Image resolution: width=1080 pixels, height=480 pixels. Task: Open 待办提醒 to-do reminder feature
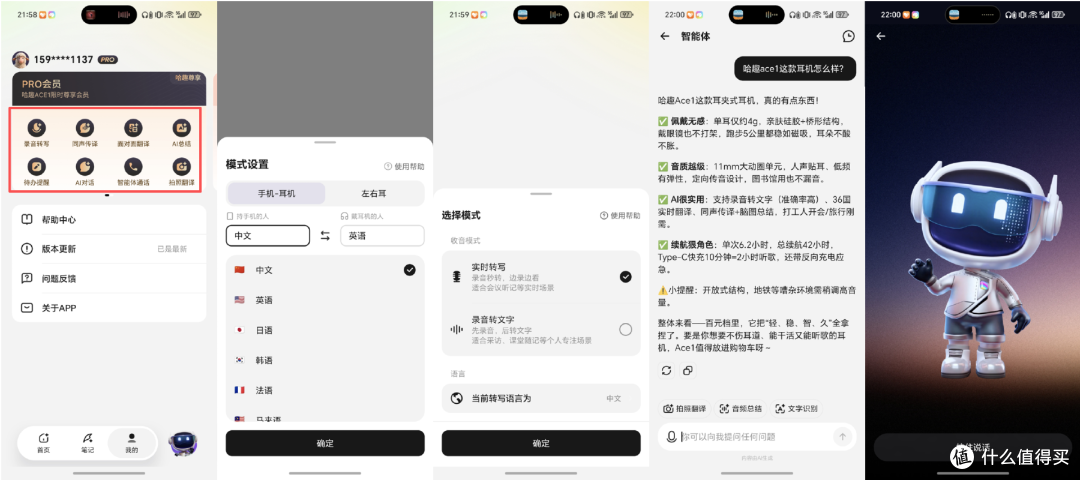tap(37, 171)
